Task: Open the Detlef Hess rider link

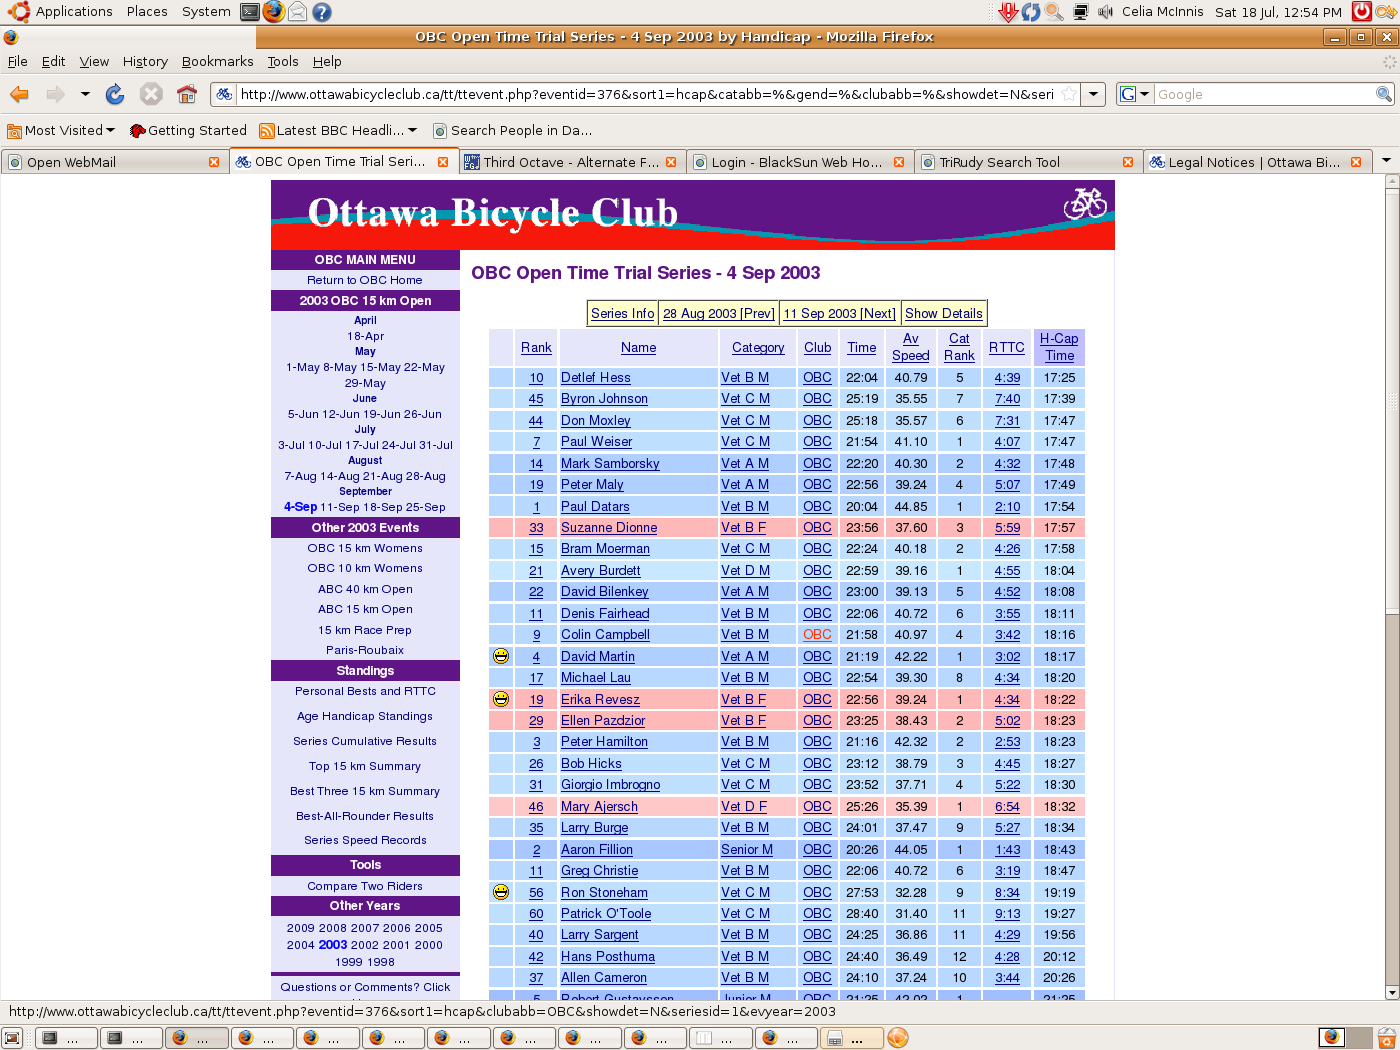Action: click(595, 378)
